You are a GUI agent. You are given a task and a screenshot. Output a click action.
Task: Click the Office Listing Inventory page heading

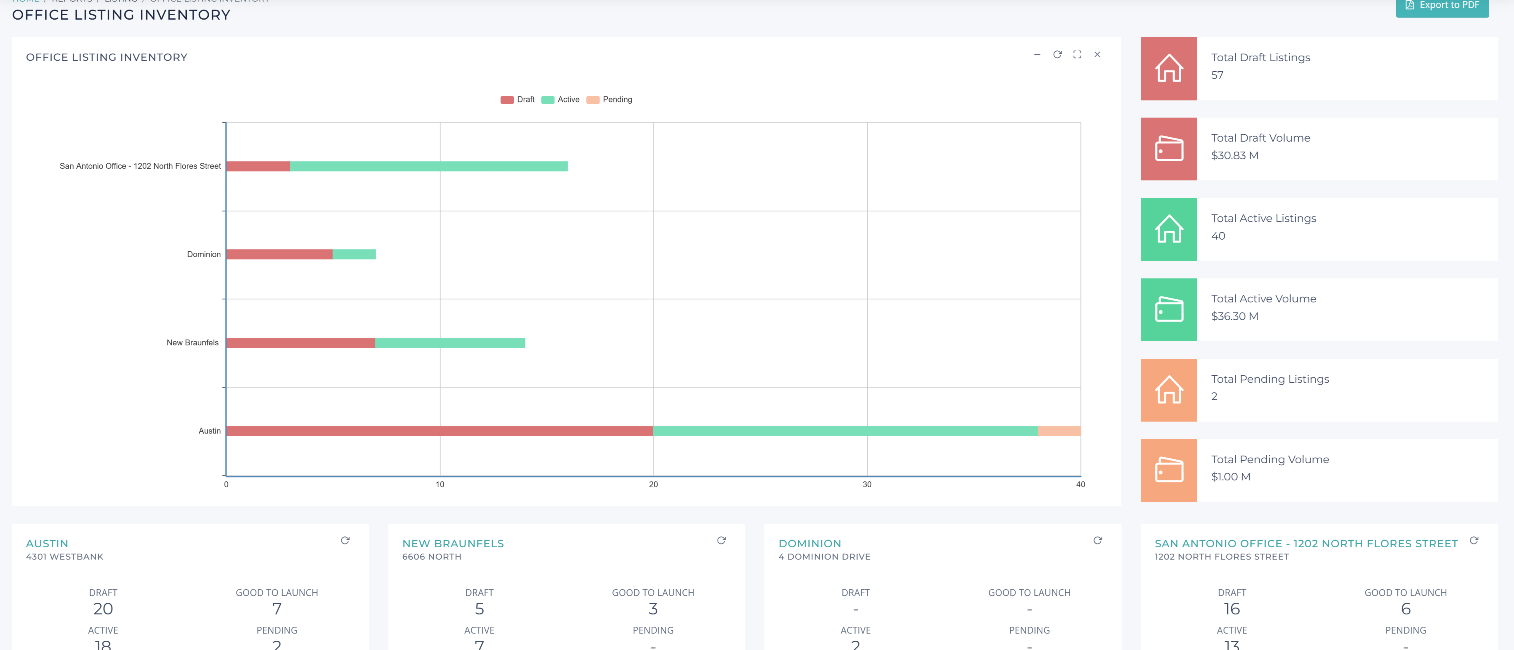click(121, 15)
